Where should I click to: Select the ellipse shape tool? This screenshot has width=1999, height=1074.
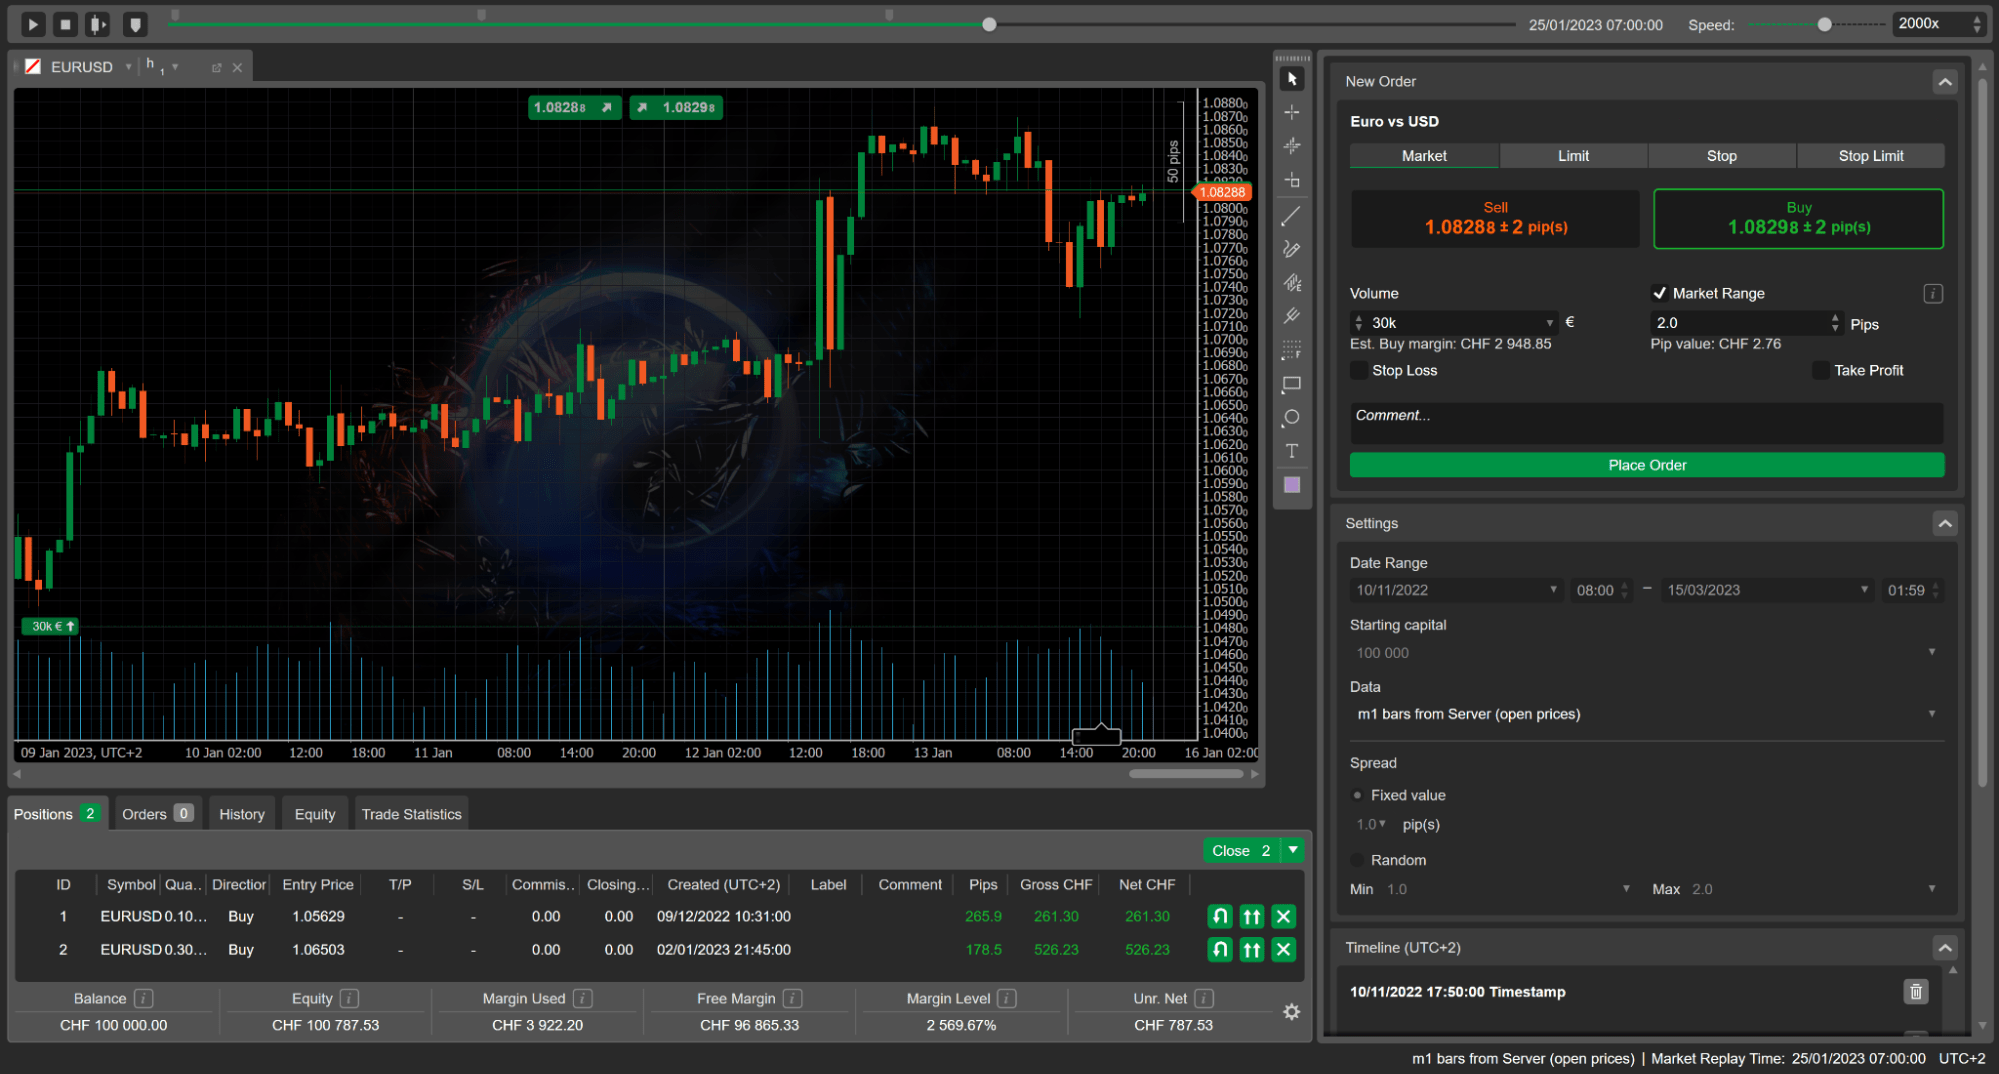pos(1292,417)
